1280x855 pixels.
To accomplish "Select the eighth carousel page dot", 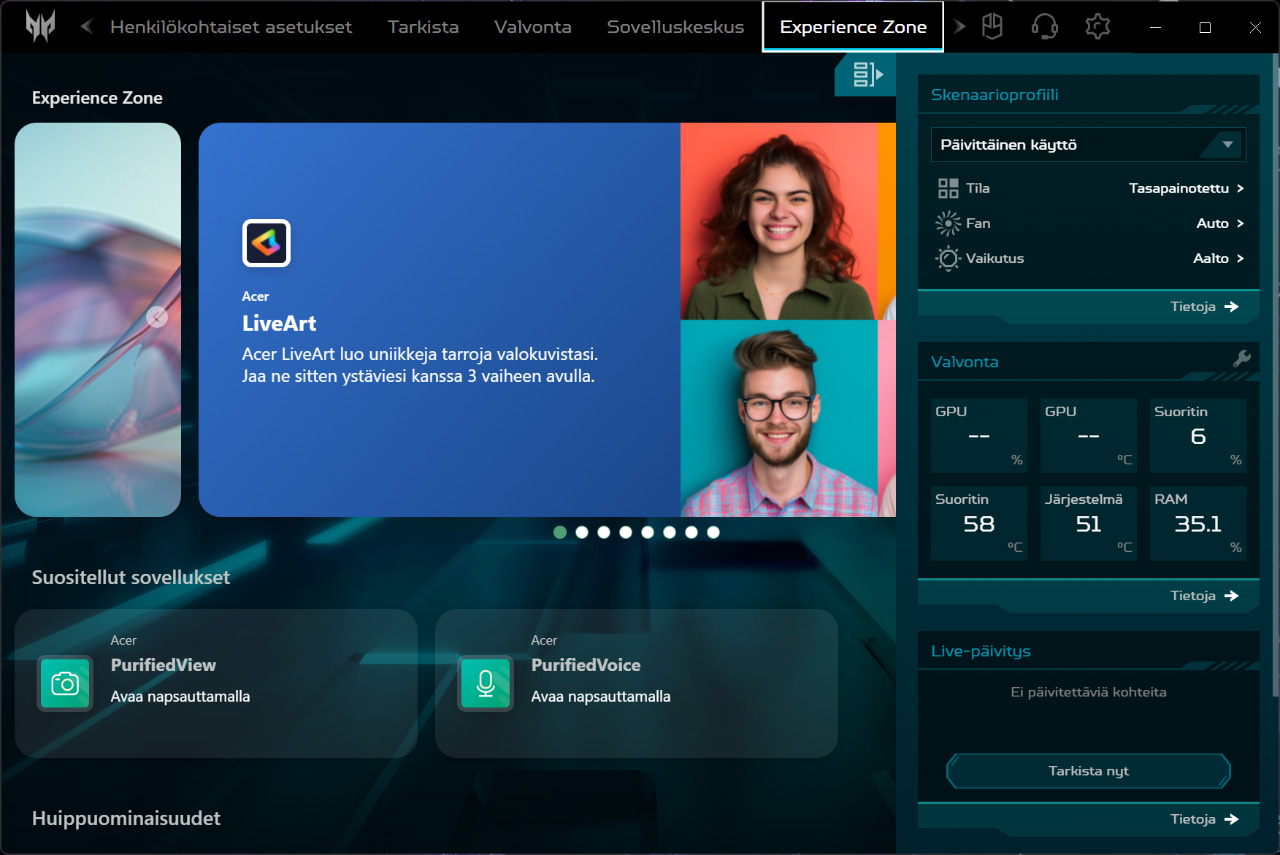I will click(714, 533).
